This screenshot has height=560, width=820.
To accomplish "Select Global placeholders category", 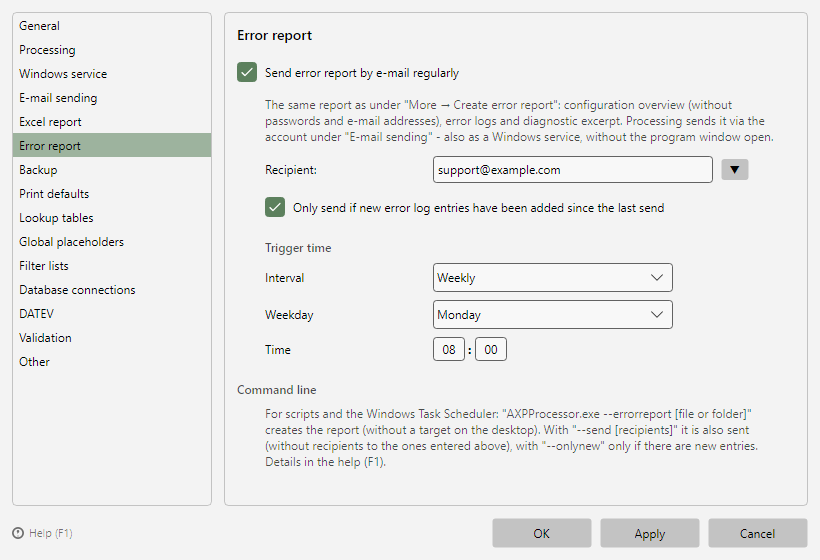I will (112, 242).
